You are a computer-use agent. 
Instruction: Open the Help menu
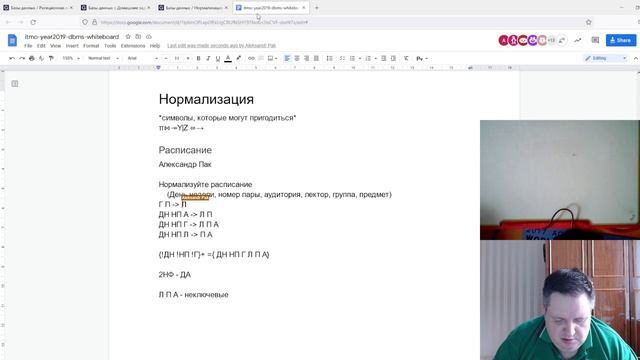pyautogui.click(x=155, y=46)
